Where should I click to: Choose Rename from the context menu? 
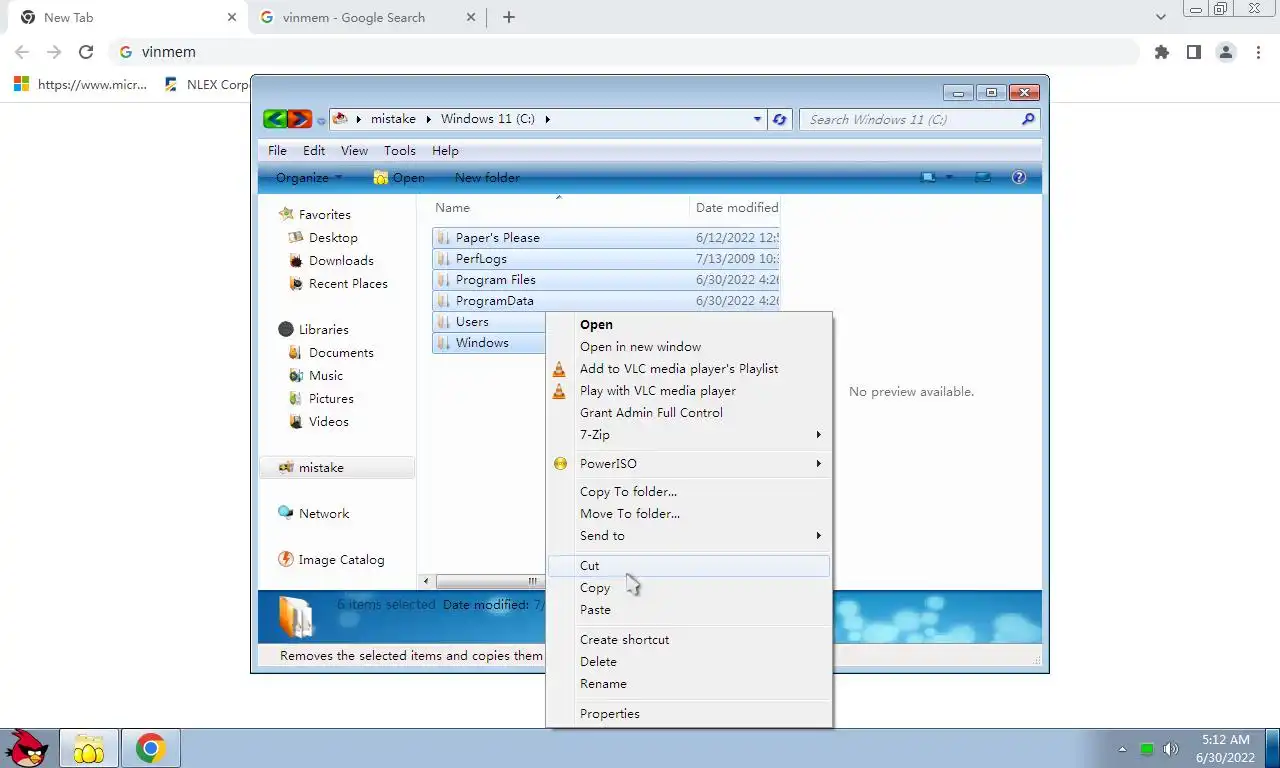tap(689, 683)
